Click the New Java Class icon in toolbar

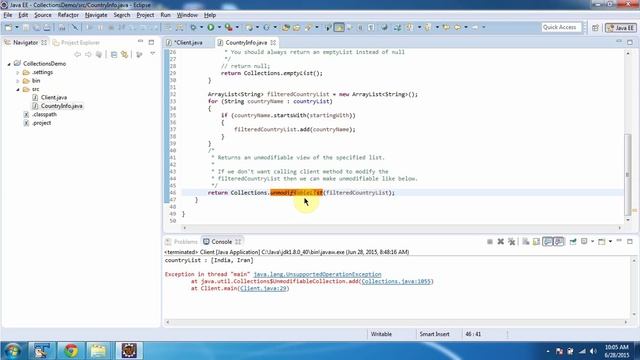[x=266, y=27]
